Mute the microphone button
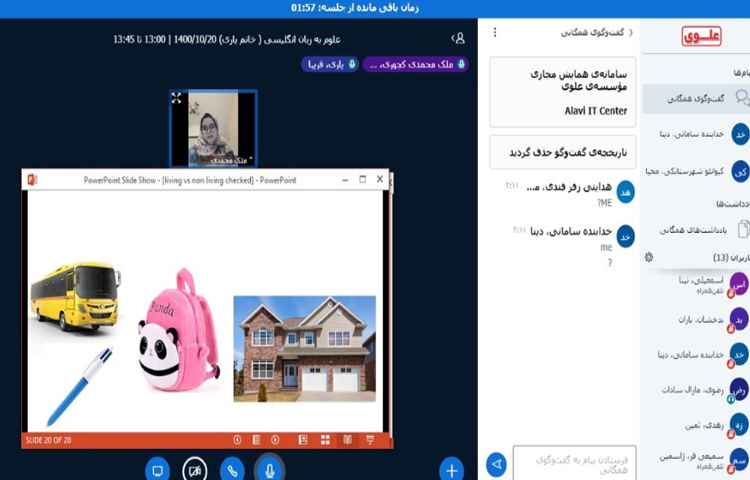 click(269, 469)
